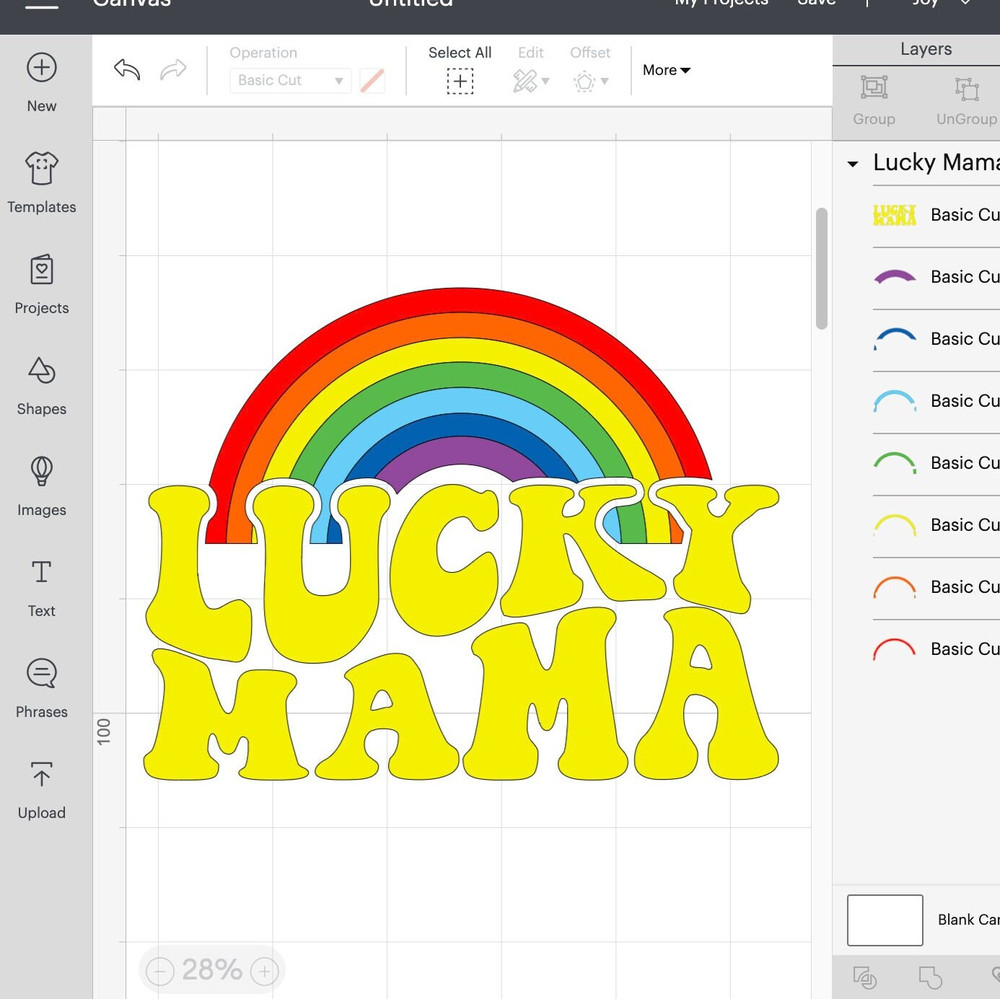Click the Undo arrow
The width and height of the screenshot is (1000, 1000).
click(x=126, y=70)
